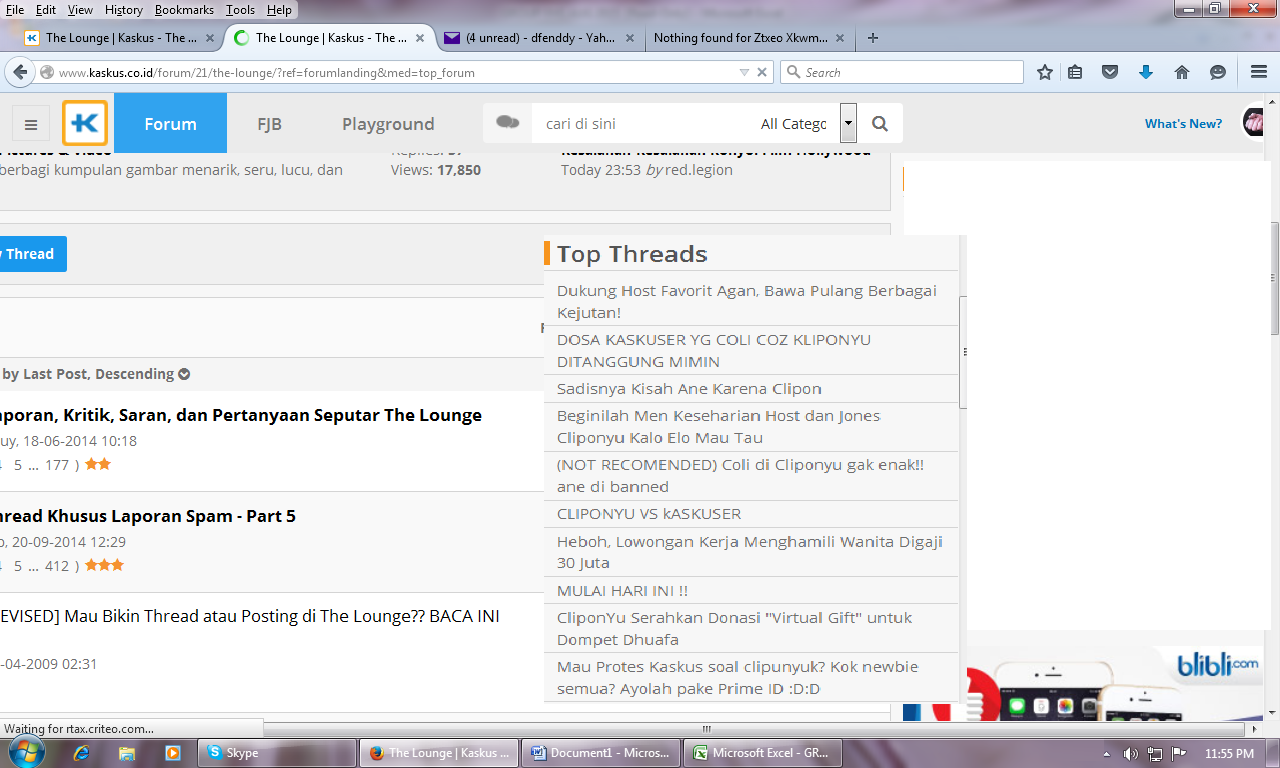Toggle the Last Post, Descending sort chevron
Image resolution: width=1280 pixels, height=768 pixels.
(184, 374)
